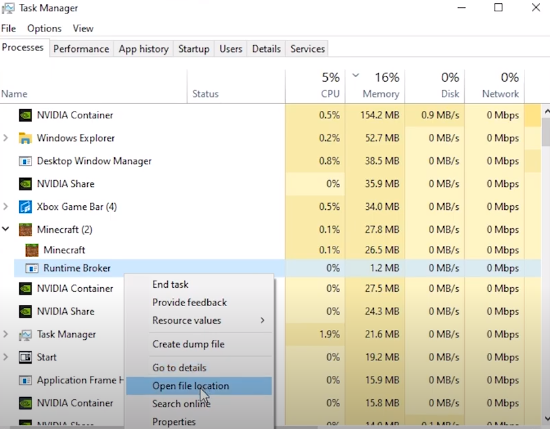Click the 1.2 MB memory value
Viewport: 550px width, 429px height.
[x=384, y=268]
